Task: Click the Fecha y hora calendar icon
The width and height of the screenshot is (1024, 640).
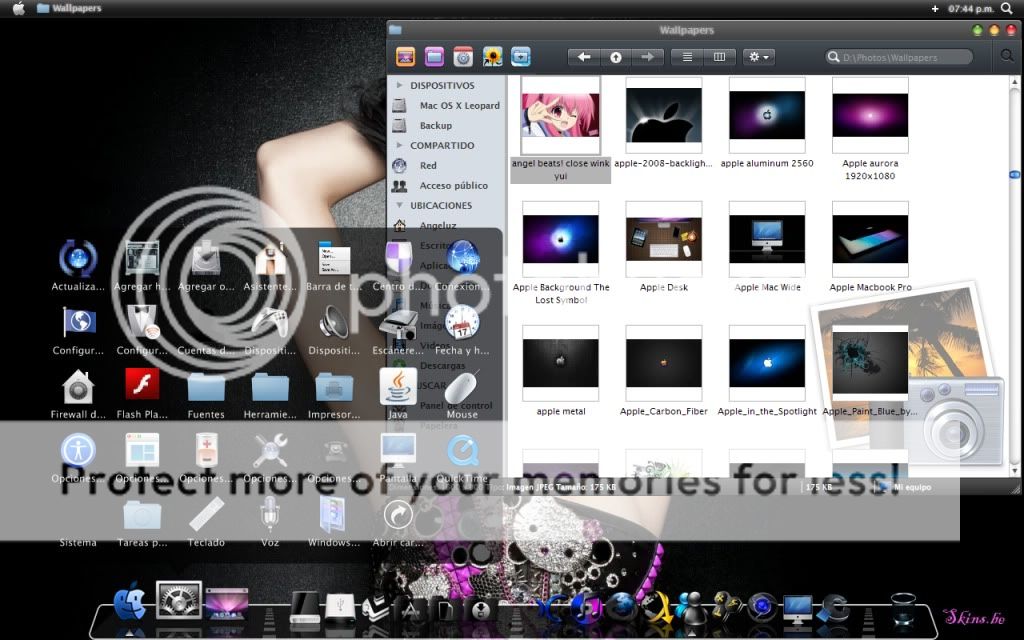Action: (x=462, y=323)
